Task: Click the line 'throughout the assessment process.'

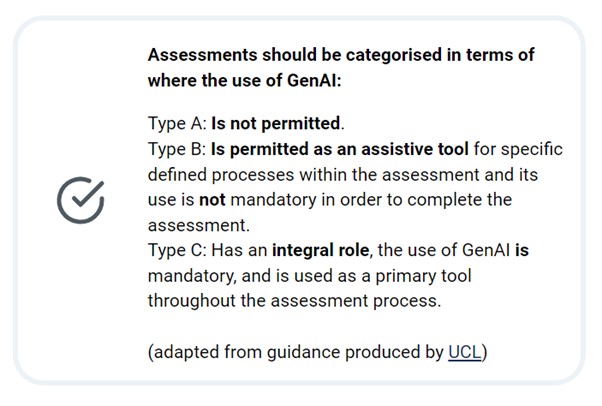Action: (294, 300)
